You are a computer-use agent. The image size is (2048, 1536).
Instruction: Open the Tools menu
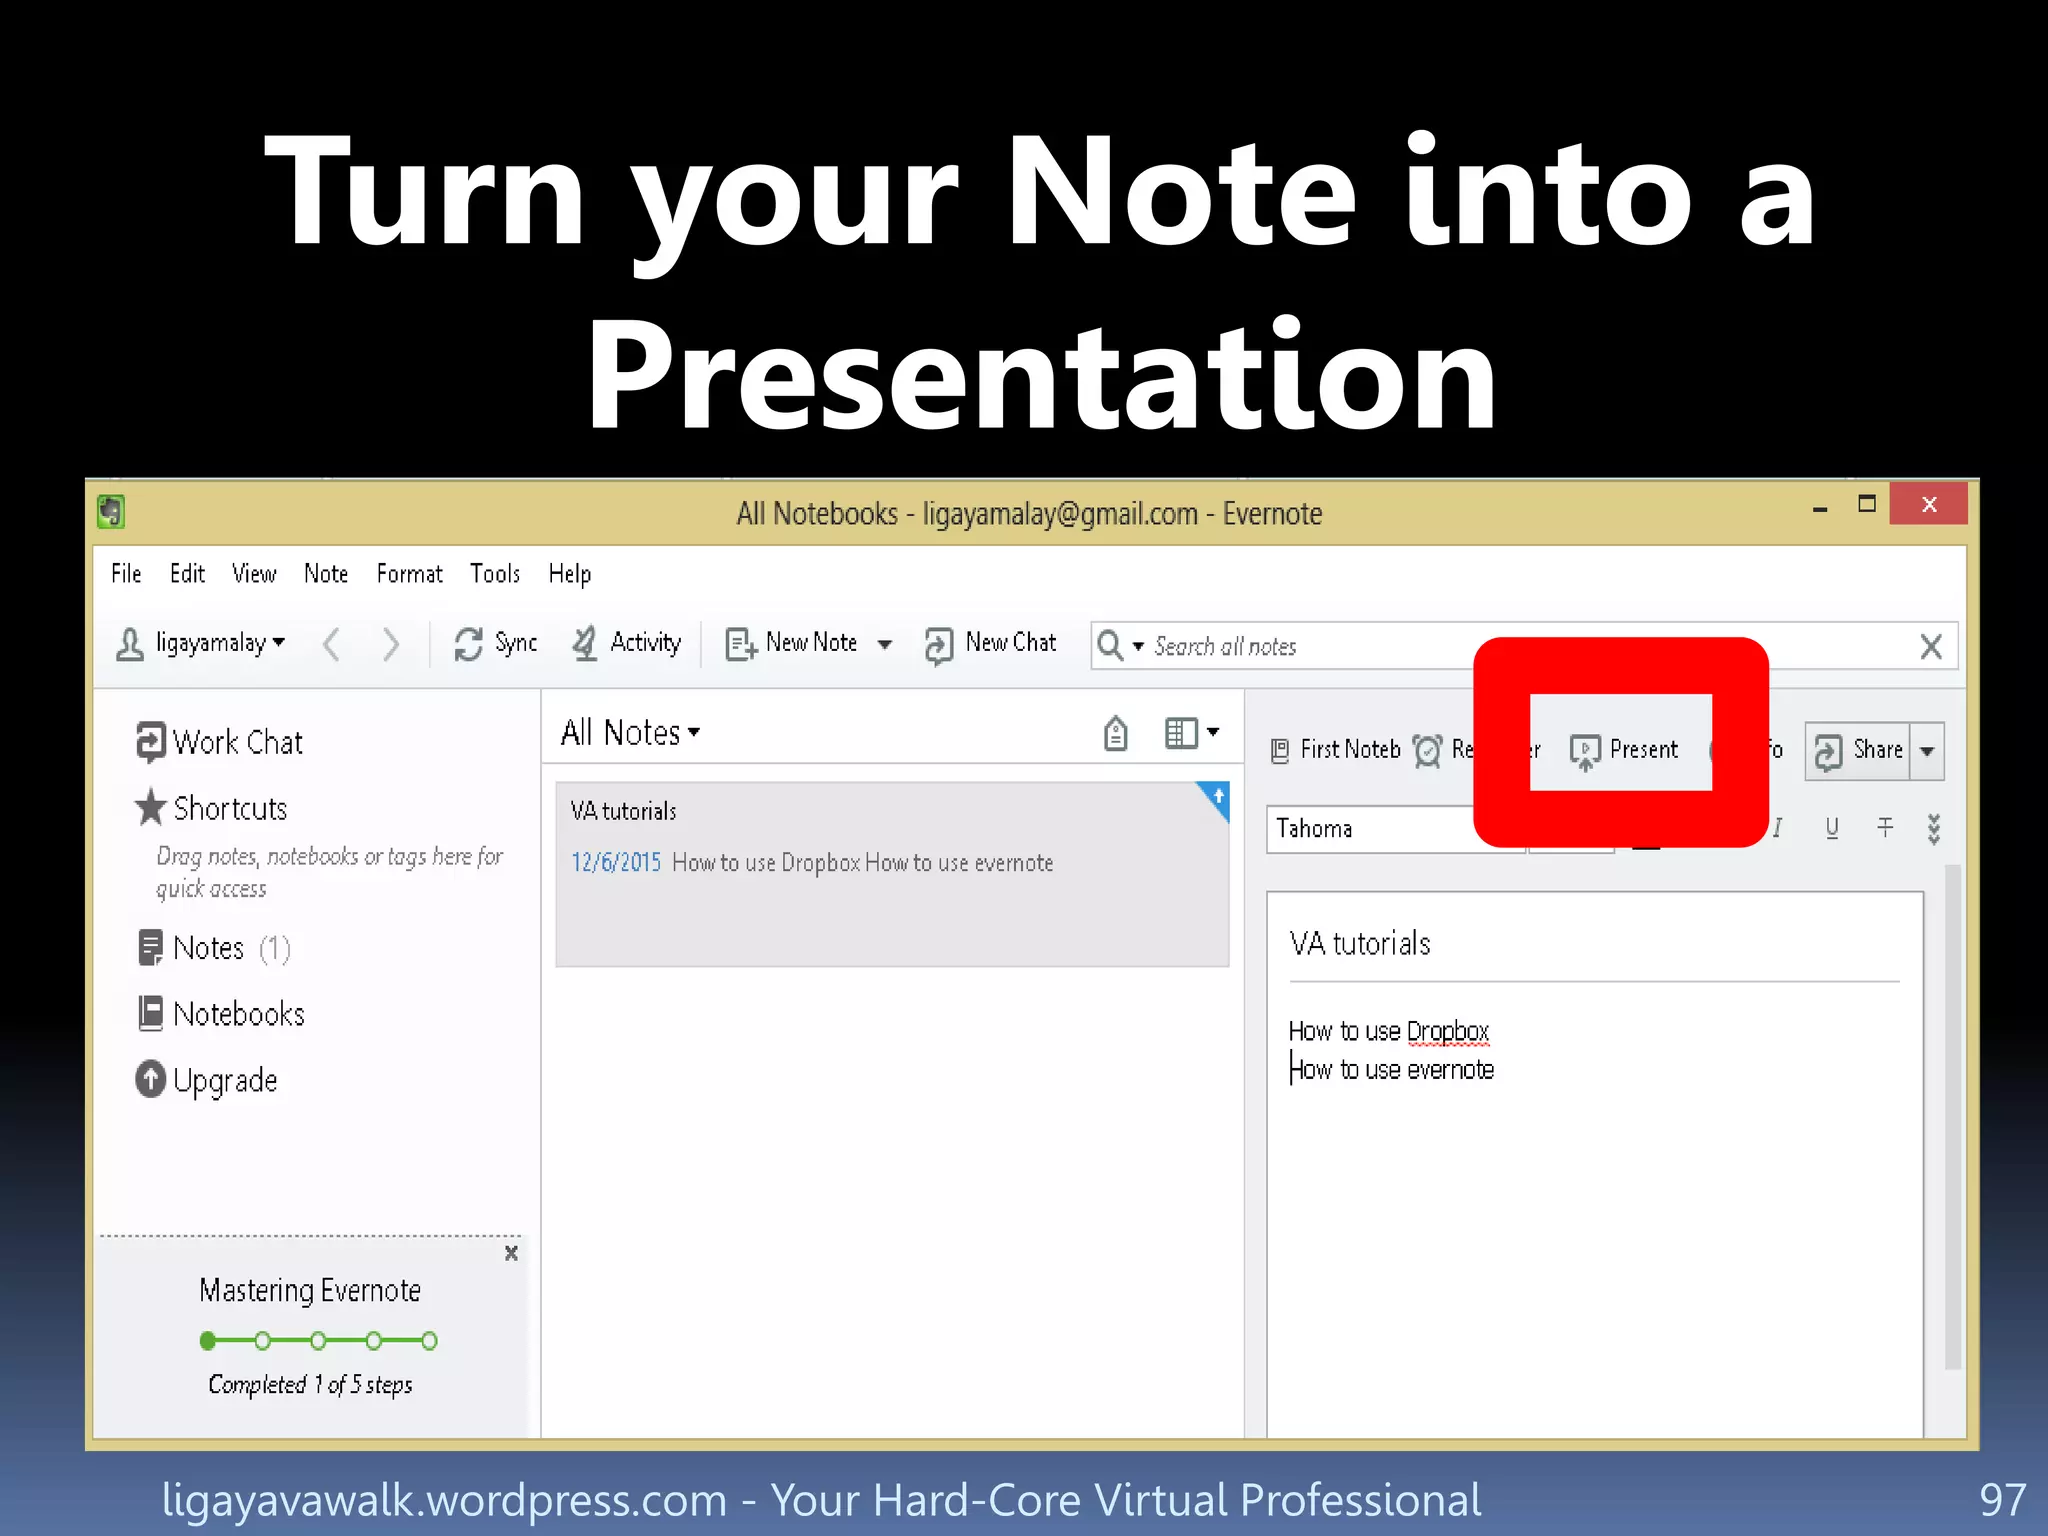[x=495, y=574]
